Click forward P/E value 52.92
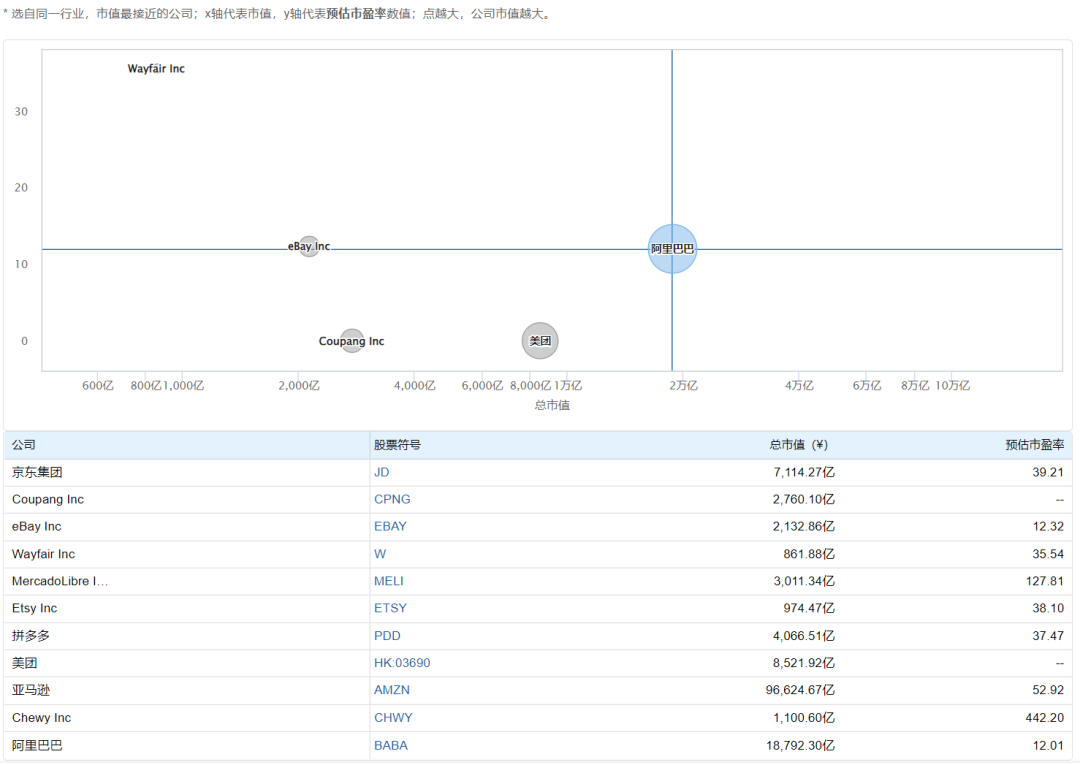The width and height of the screenshot is (1080, 765). (x=1048, y=690)
